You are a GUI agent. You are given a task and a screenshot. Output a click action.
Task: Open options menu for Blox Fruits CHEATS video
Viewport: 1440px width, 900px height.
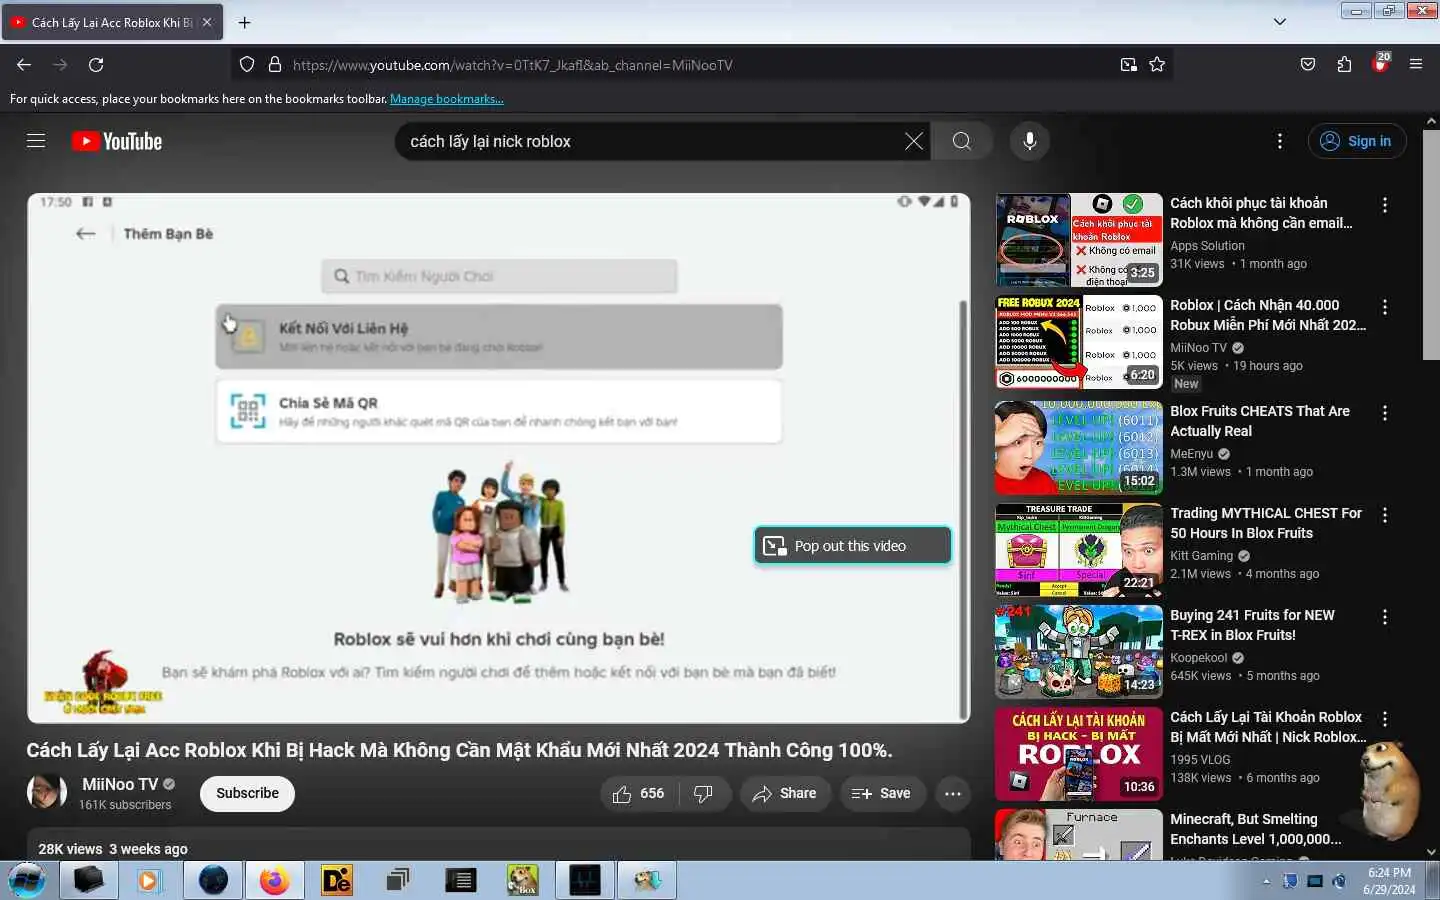click(x=1385, y=413)
